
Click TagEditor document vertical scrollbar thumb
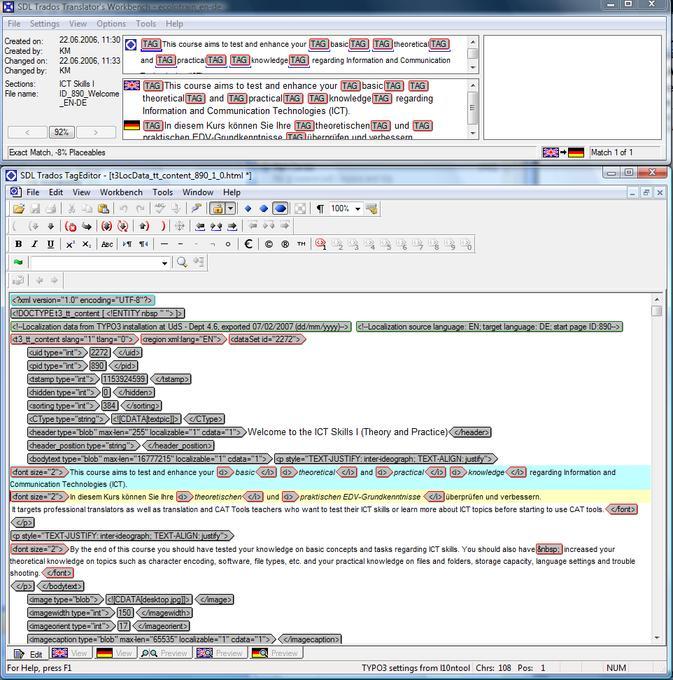tap(657, 311)
